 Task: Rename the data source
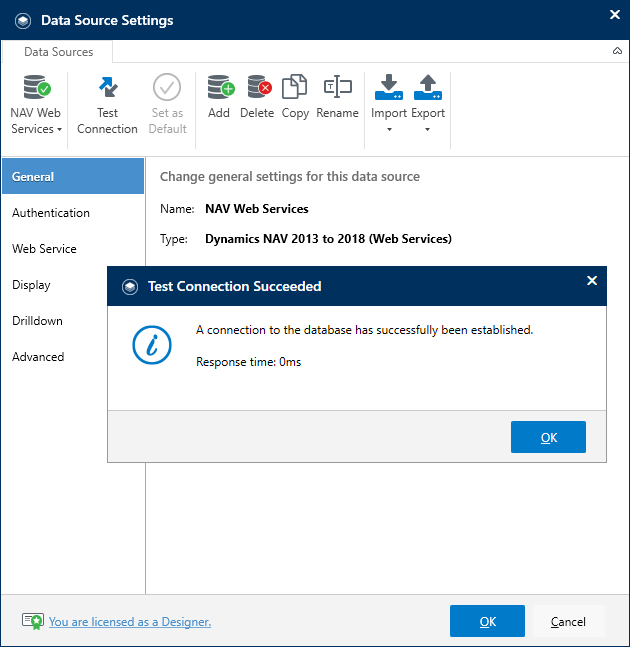[337, 97]
